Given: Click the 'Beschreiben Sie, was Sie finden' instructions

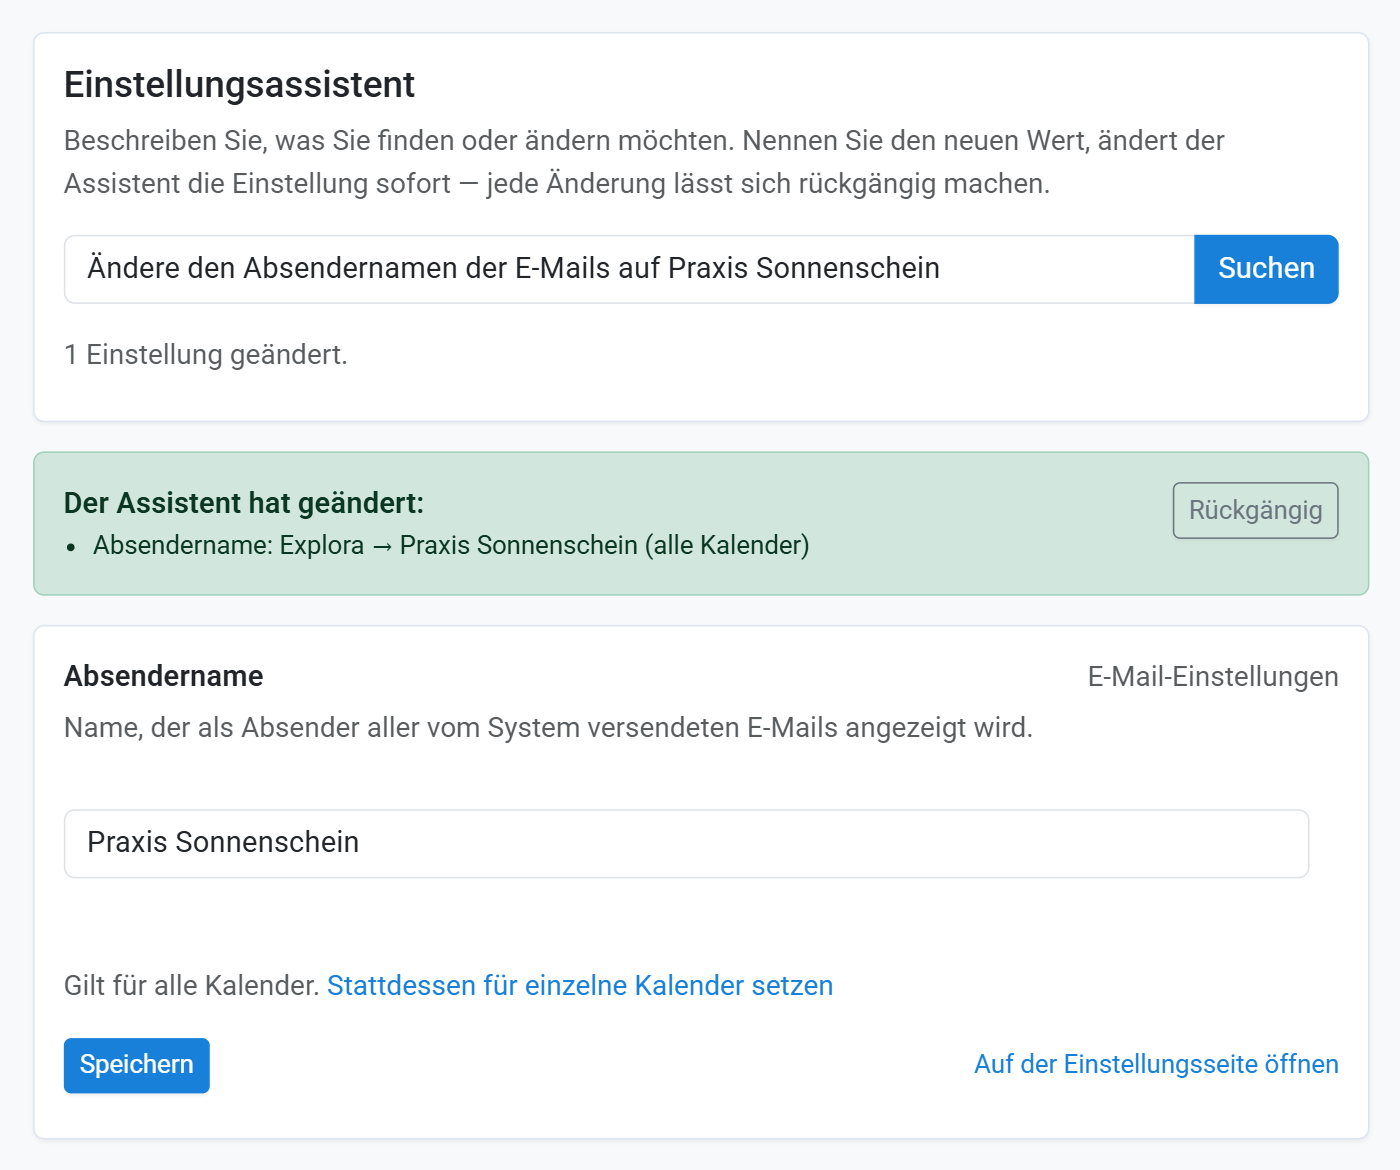Looking at the screenshot, I should pyautogui.click(x=644, y=162).
